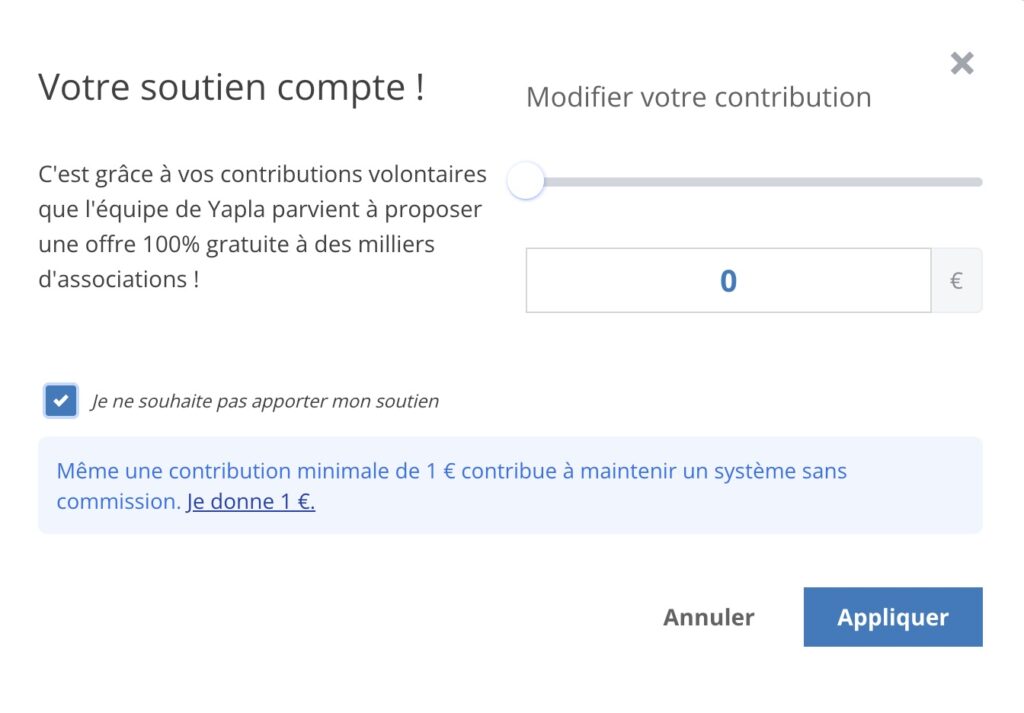Click the checkbox label text about soutien

pos(265,400)
